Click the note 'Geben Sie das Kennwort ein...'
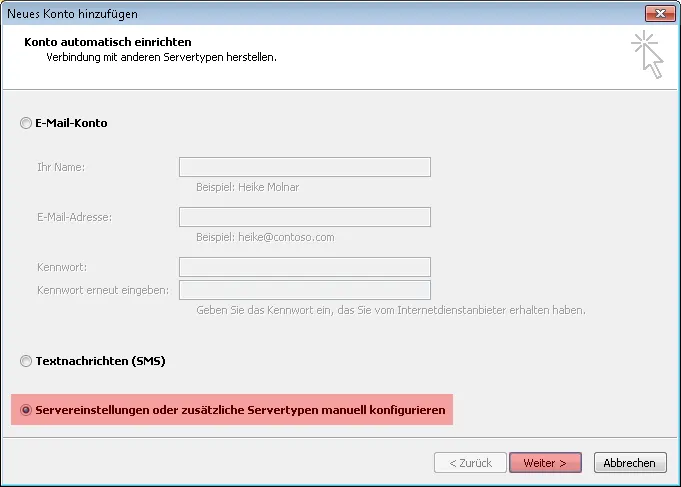Screen dimensions: 681x487 tap(391, 310)
